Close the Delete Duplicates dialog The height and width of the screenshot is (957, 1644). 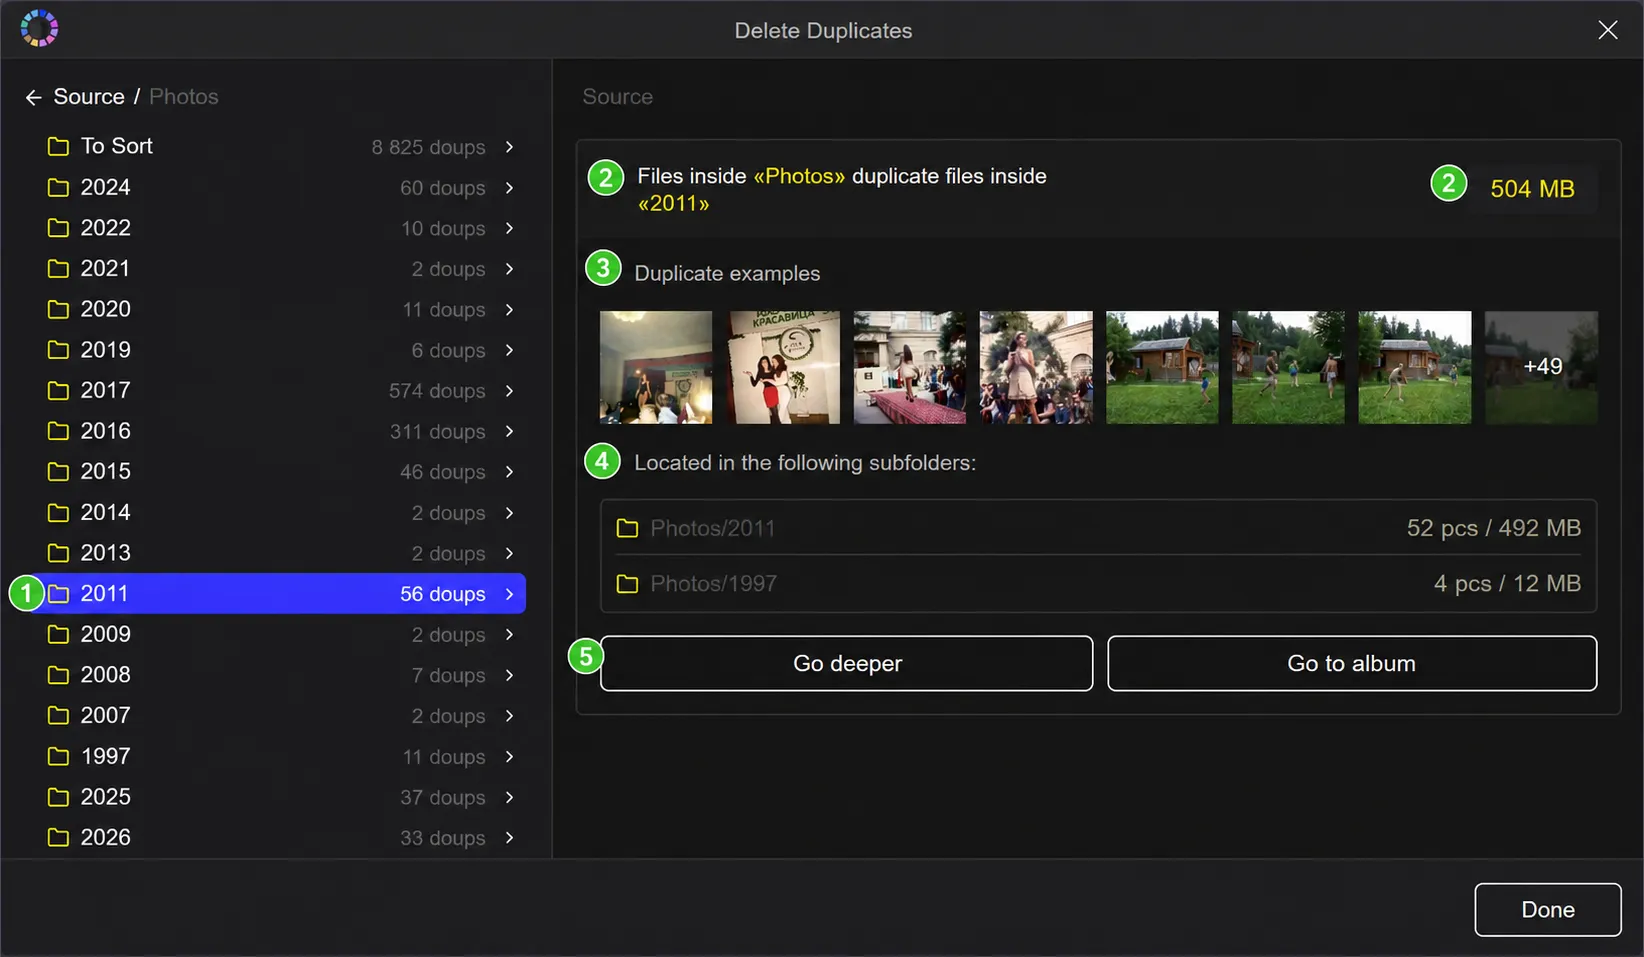pyautogui.click(x=1607, y=30)
